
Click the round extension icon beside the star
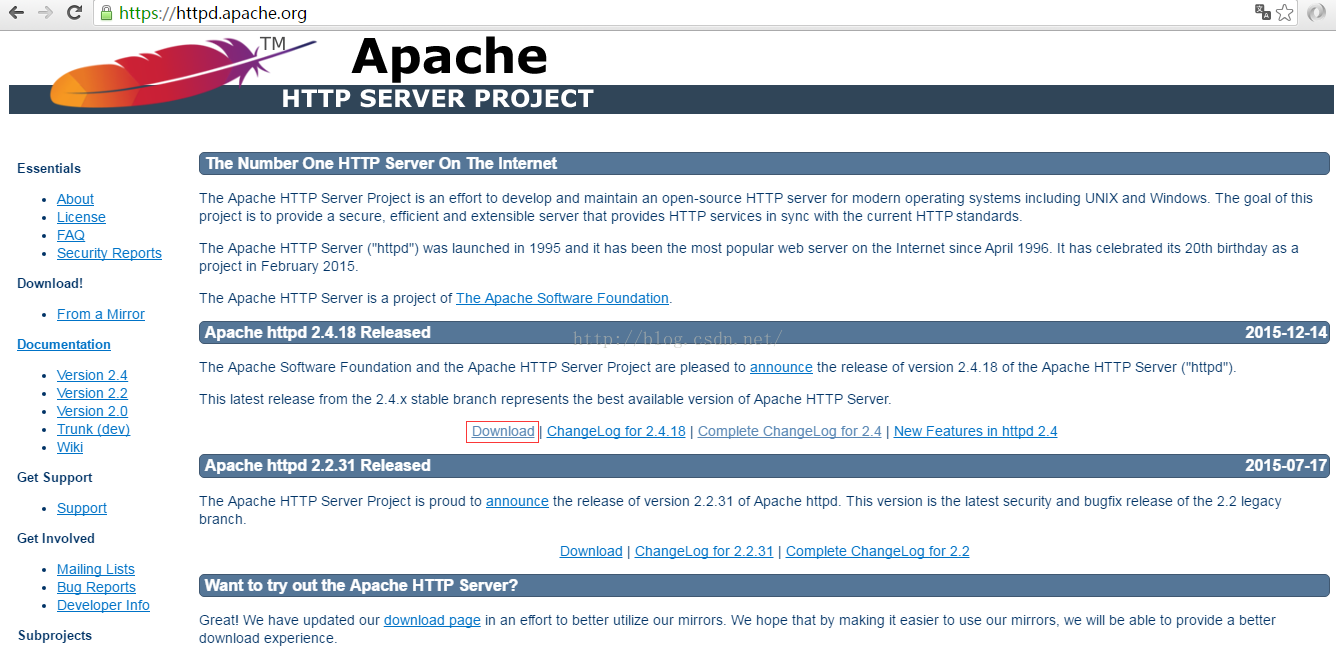[1317, 13]
